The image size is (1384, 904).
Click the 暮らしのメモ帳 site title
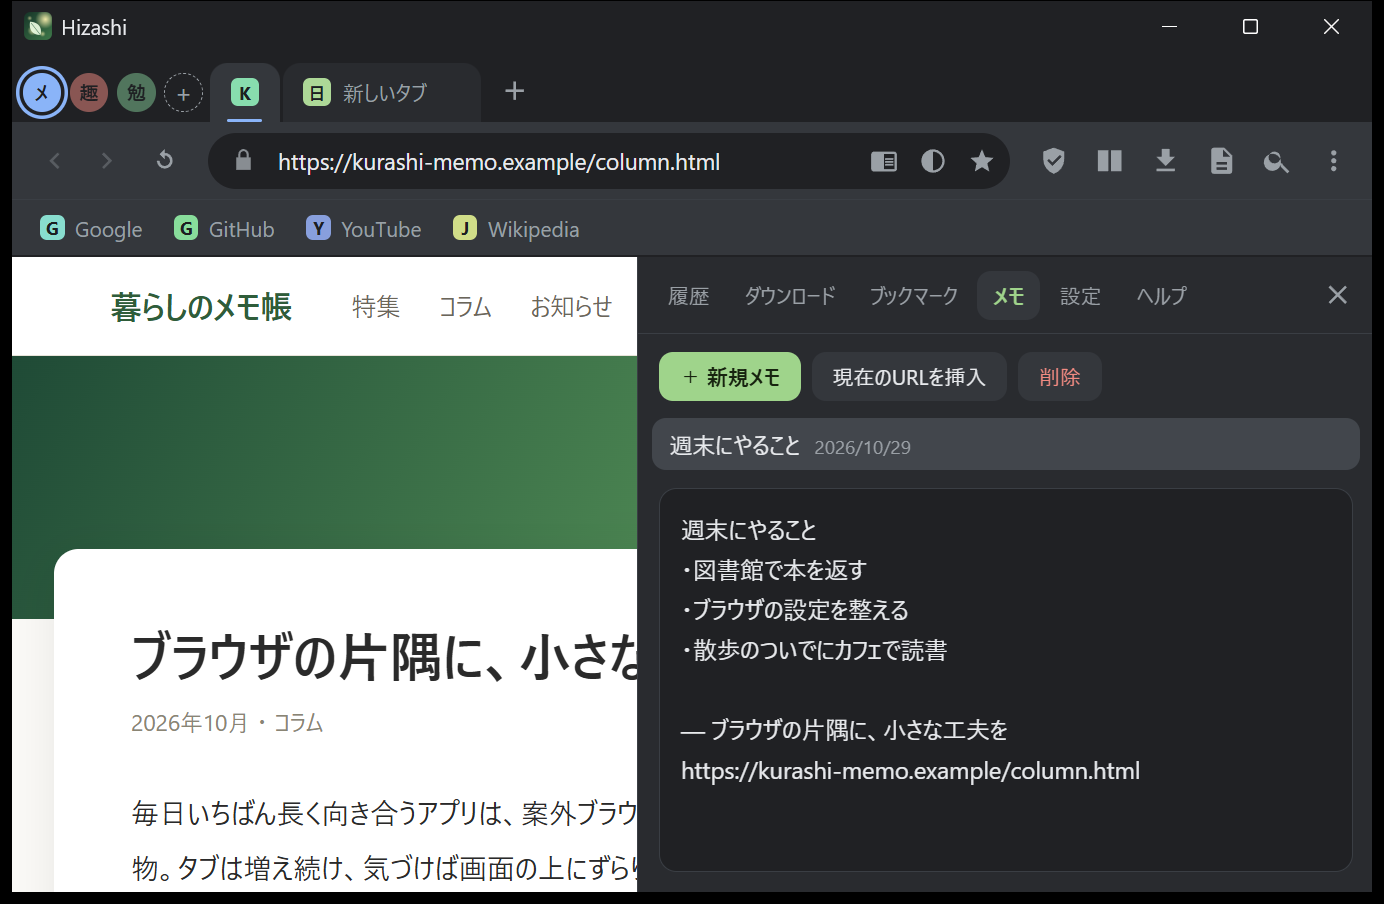pos(201,307)
